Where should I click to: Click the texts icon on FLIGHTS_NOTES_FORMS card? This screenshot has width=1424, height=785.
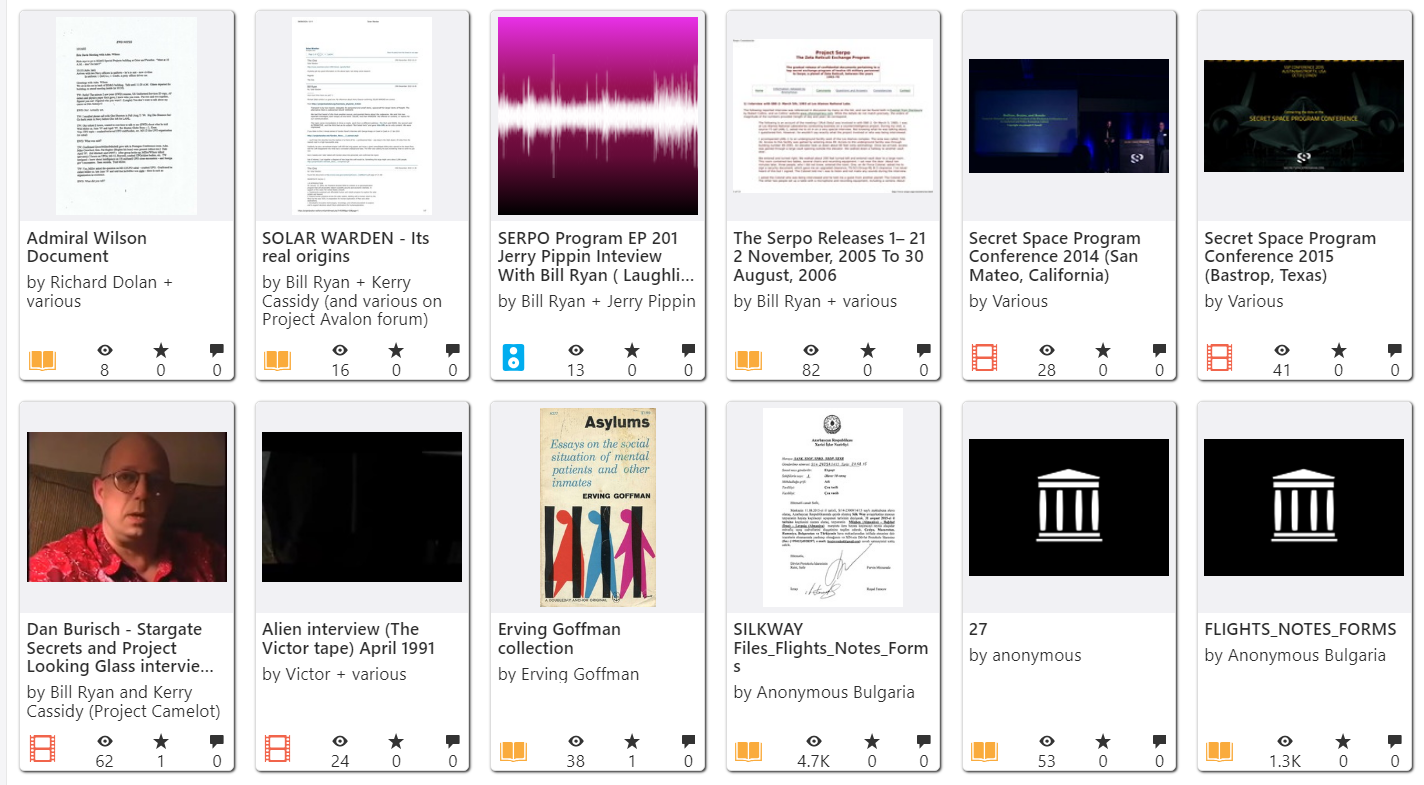pos(1220,749)
